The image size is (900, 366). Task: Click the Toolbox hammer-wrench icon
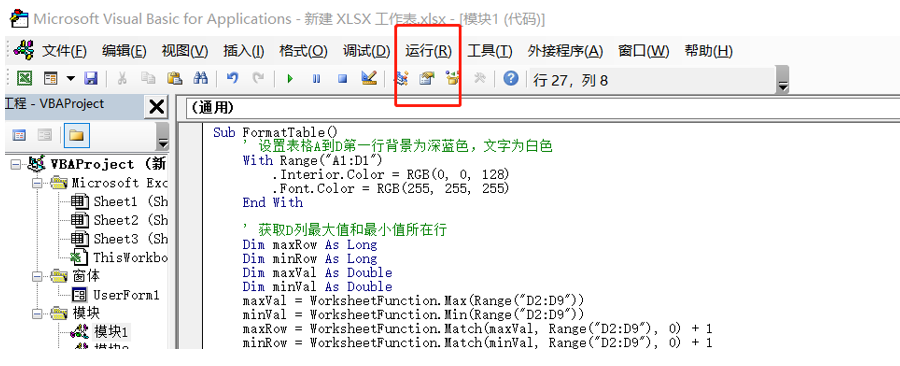click(x=479, y=79)
